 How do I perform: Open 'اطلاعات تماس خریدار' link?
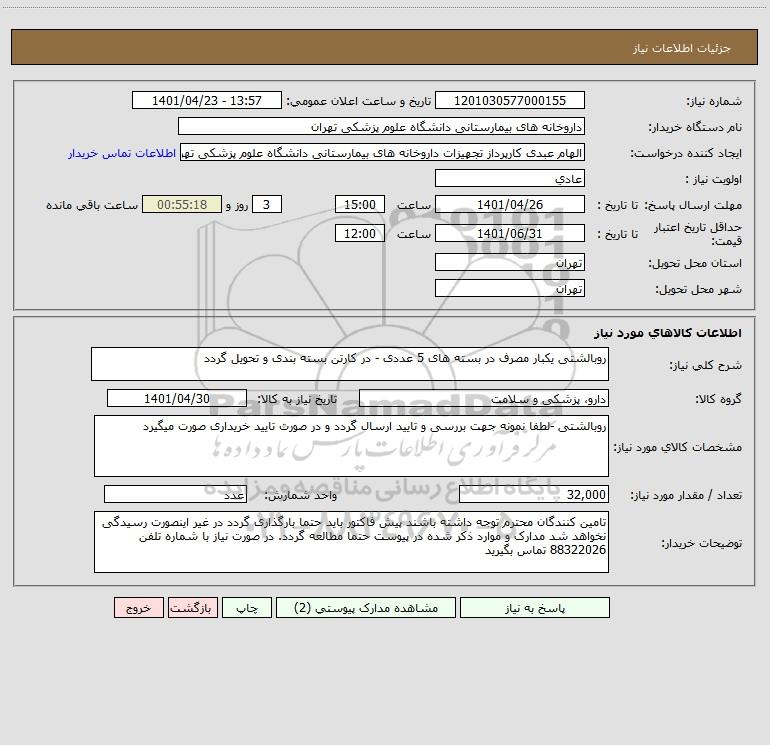[x=122, y=153]
